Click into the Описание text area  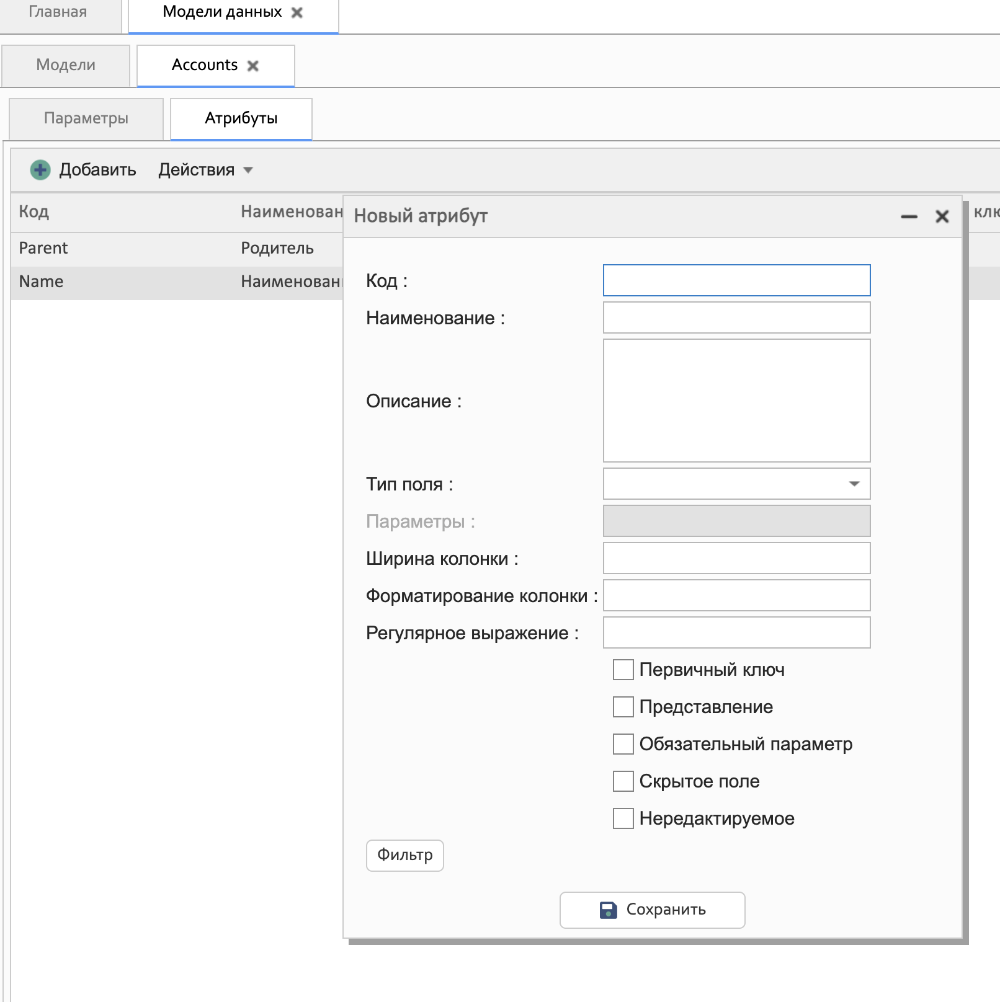[x=736, y=400]
